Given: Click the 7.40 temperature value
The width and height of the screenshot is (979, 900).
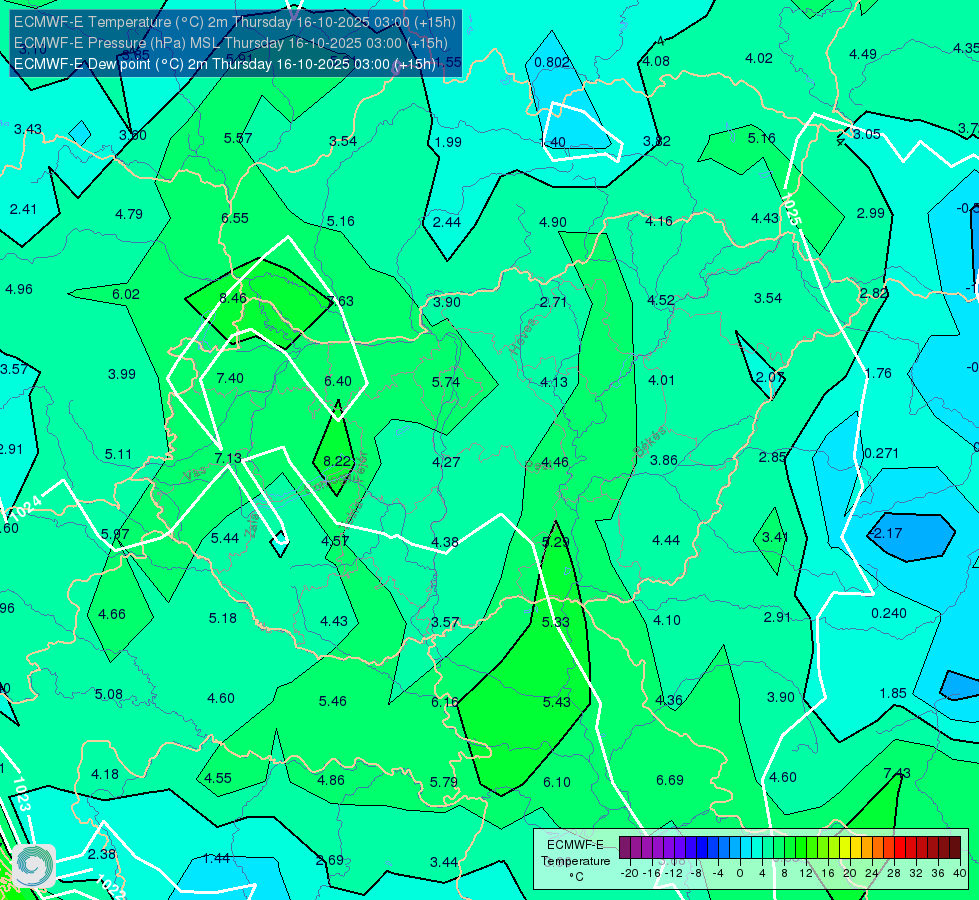Looking at the screenshot, I should (230, 378).
